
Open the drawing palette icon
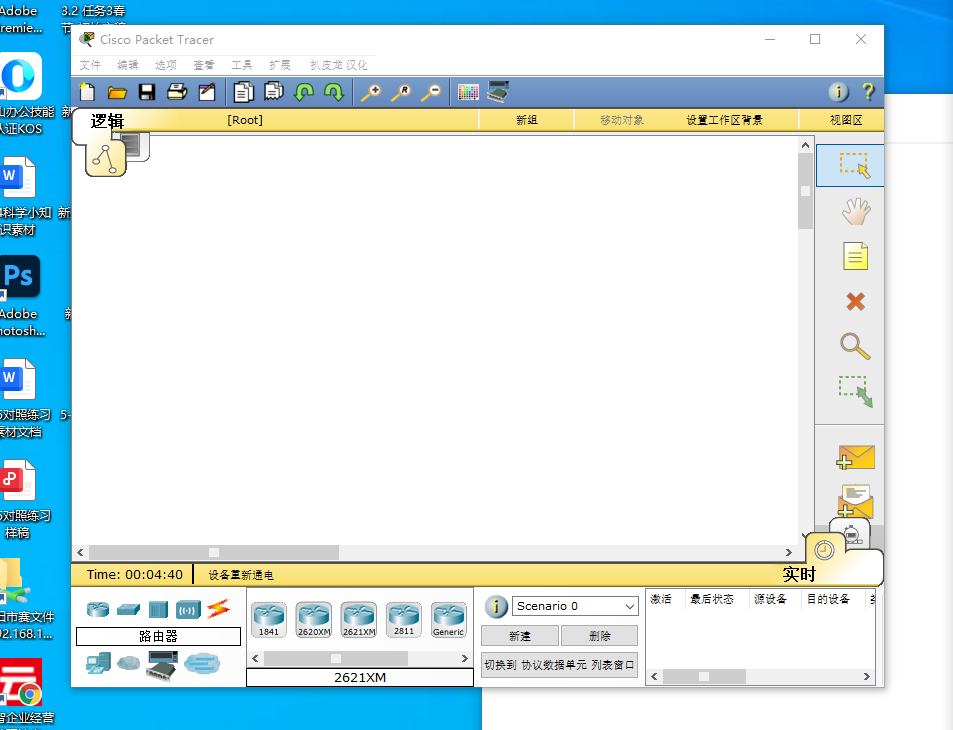(468, 92)
